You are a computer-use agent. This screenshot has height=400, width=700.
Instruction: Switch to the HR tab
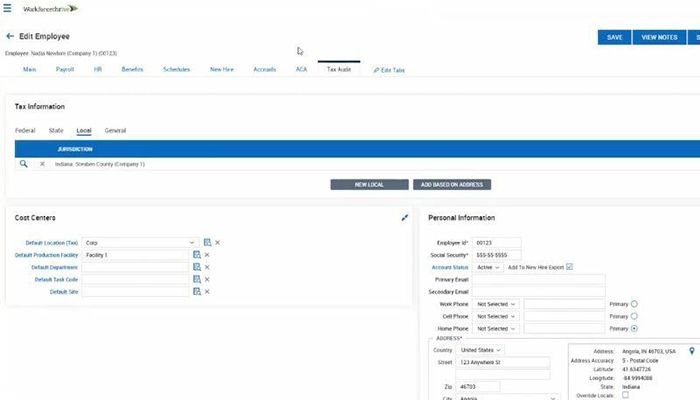click(98, 69)
